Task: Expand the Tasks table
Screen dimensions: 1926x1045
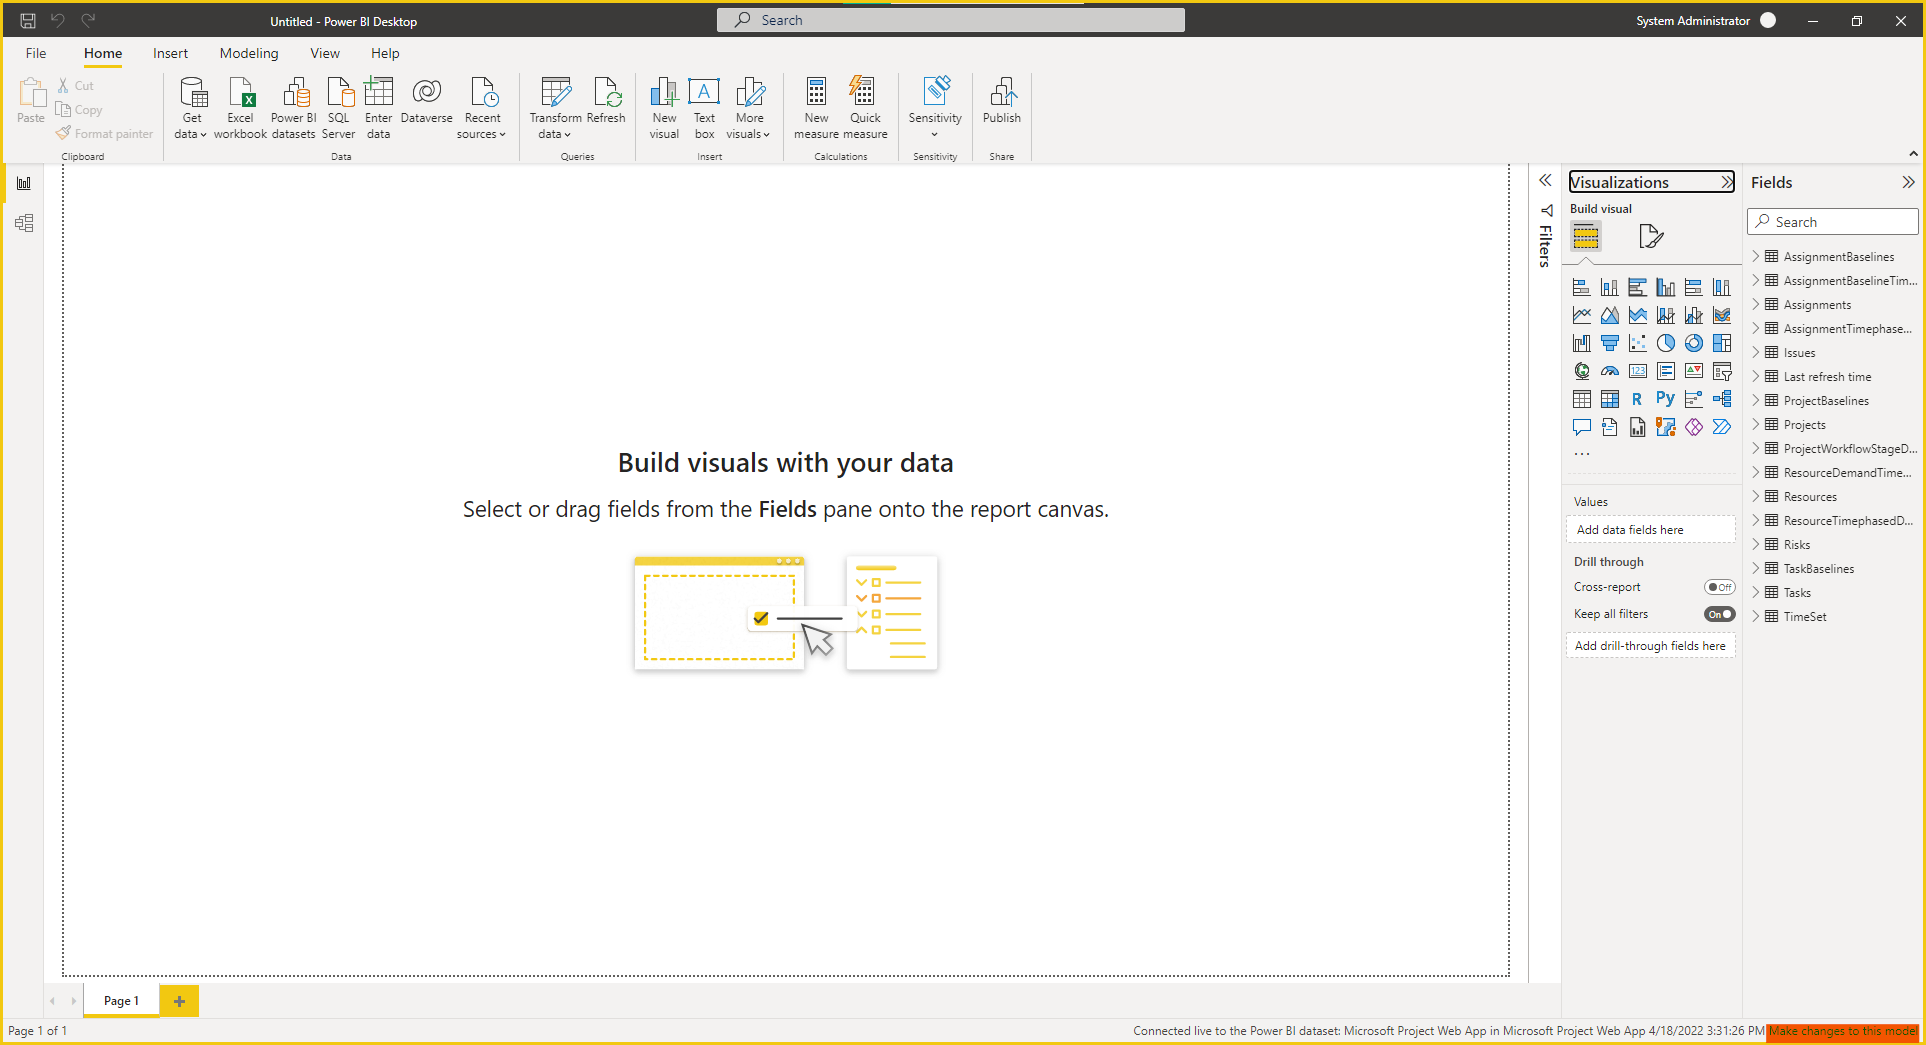Action: pyautogui.click(x=1756, y=593)
